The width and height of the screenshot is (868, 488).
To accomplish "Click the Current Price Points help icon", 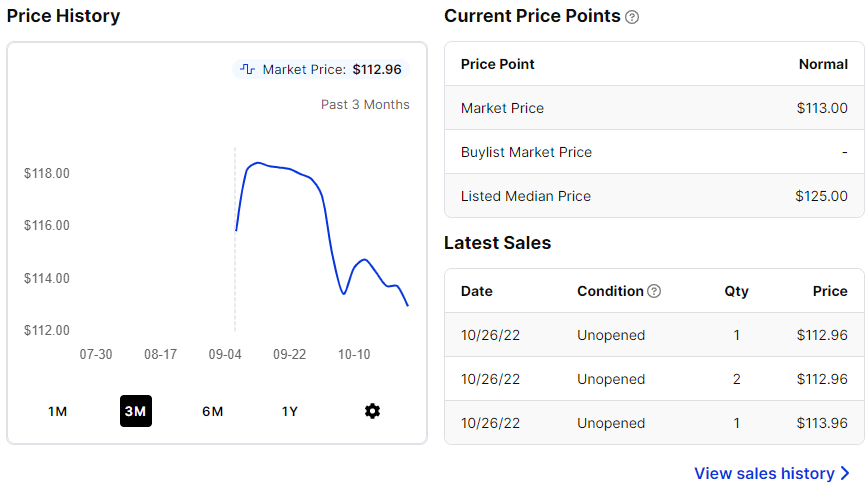I will click(632, 17).
